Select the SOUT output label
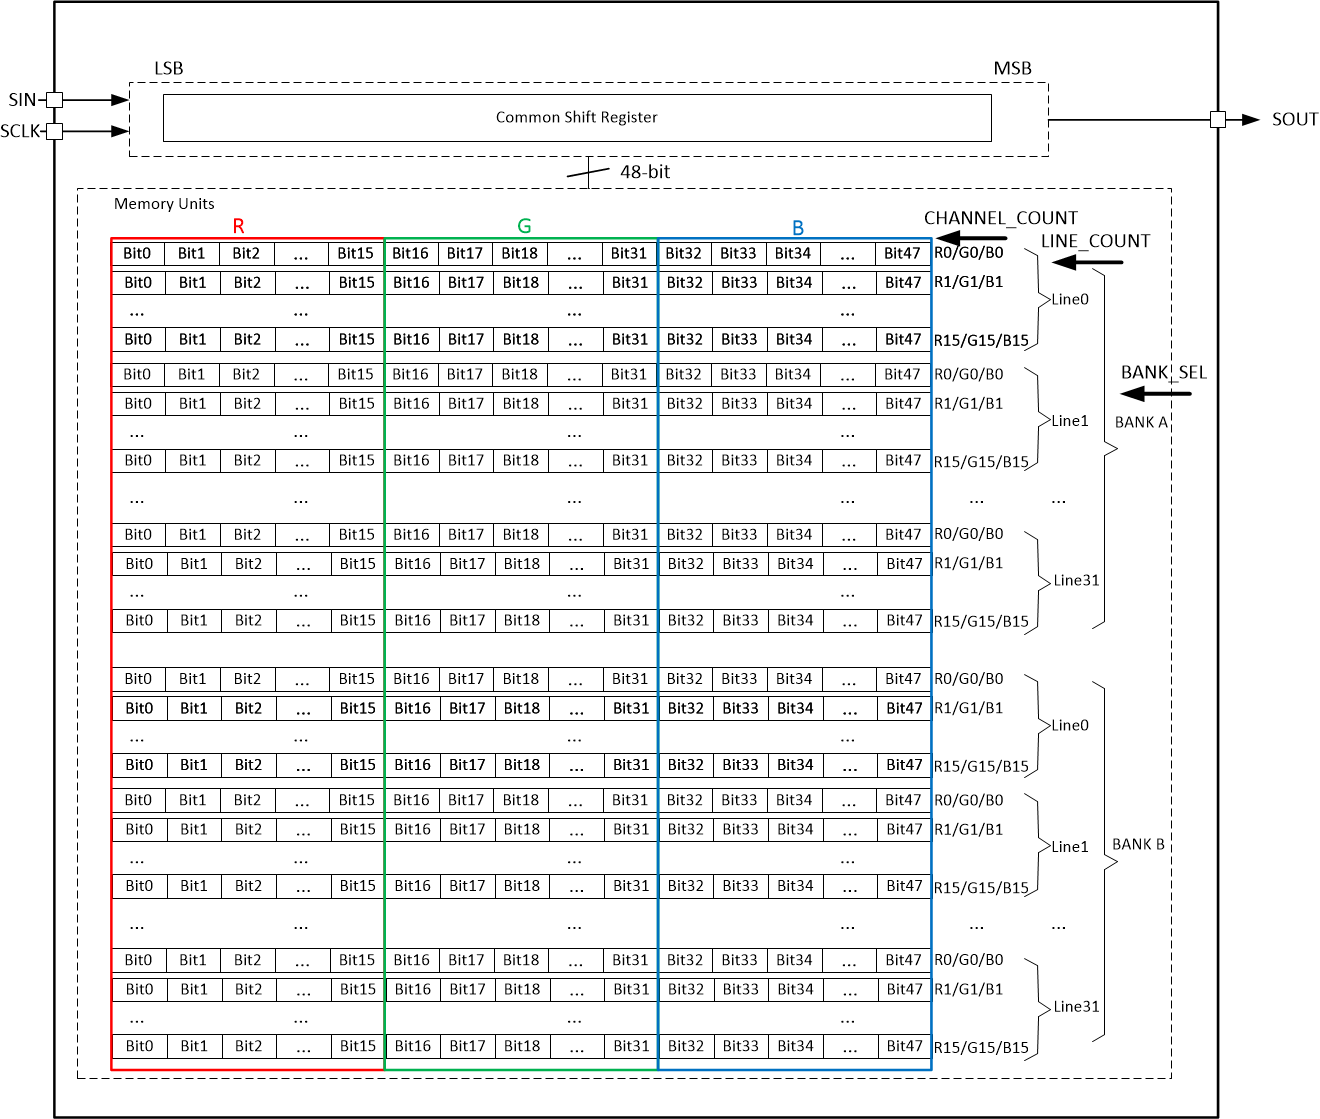 (x=1295, y=119)
